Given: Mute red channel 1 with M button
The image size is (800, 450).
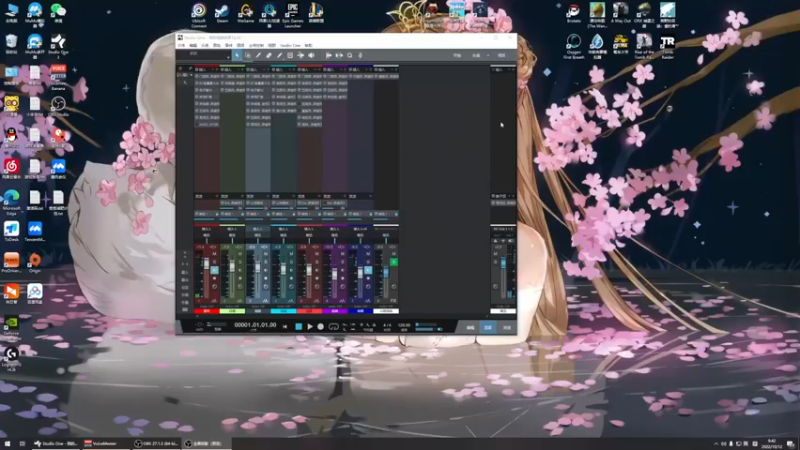Looking at the screenshot, I should [x=215, y=254].
